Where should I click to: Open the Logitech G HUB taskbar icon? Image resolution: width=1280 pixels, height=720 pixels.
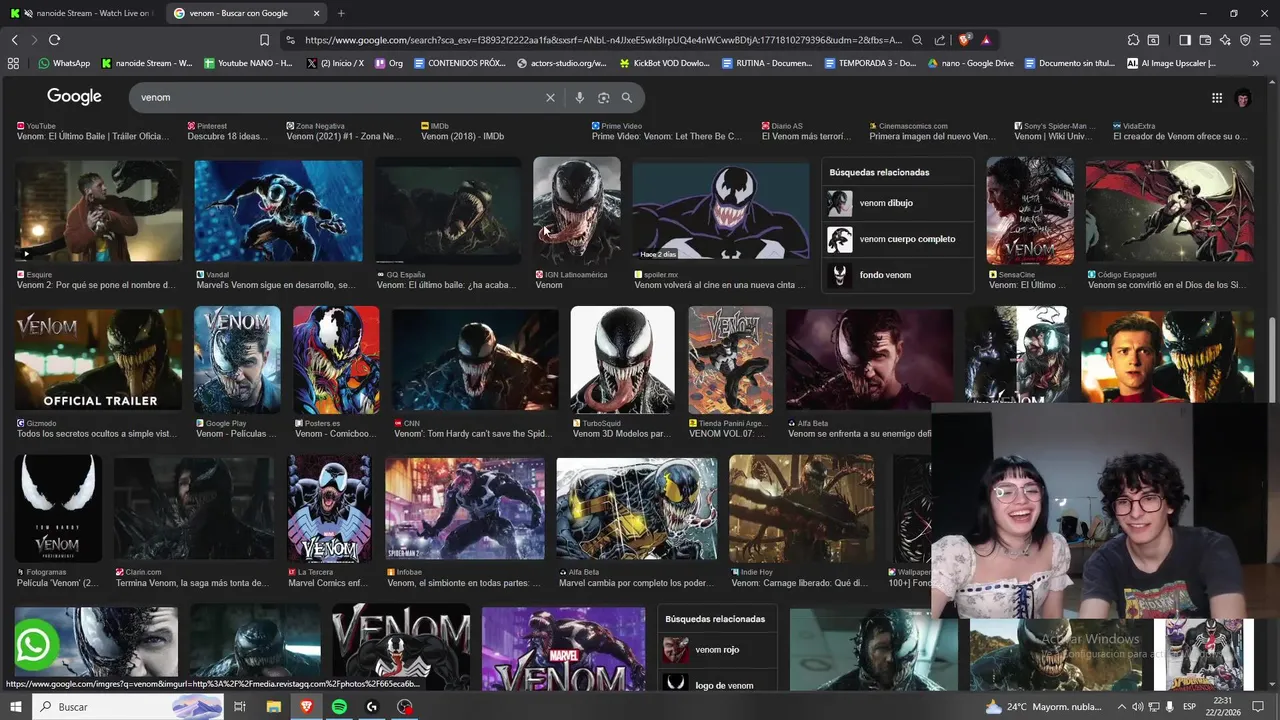[x=372, y=706]
